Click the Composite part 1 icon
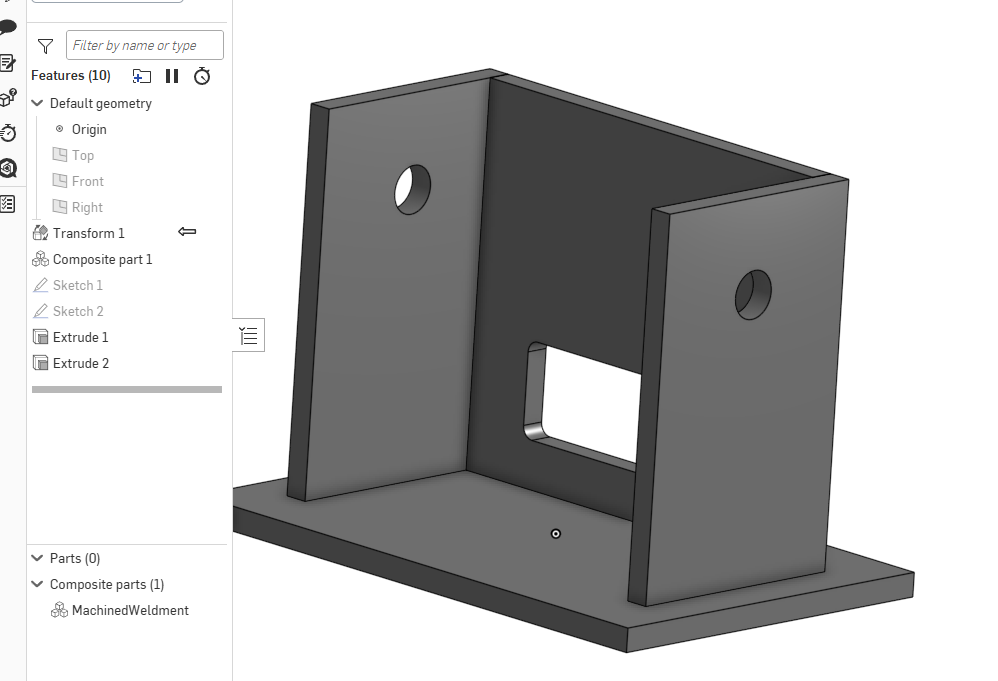 coord(40,259)
